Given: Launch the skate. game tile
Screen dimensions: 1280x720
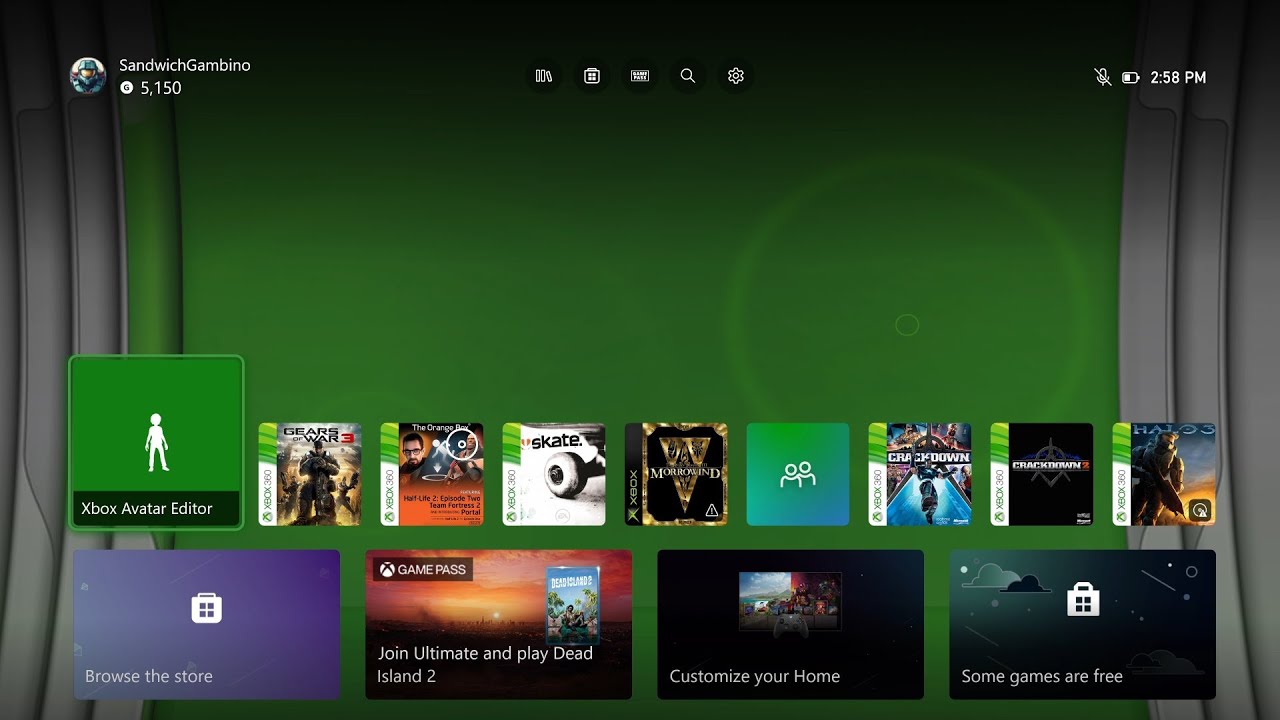Looking at the screenshot, I should [554, 474].
